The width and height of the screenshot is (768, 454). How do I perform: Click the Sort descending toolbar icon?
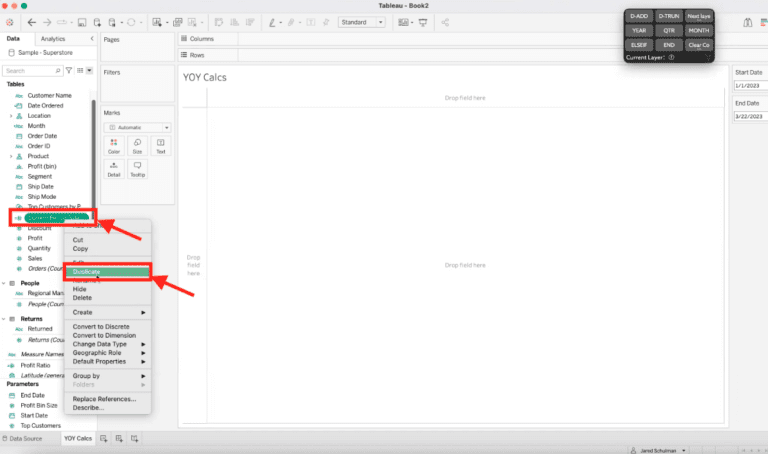coord(250,23)
